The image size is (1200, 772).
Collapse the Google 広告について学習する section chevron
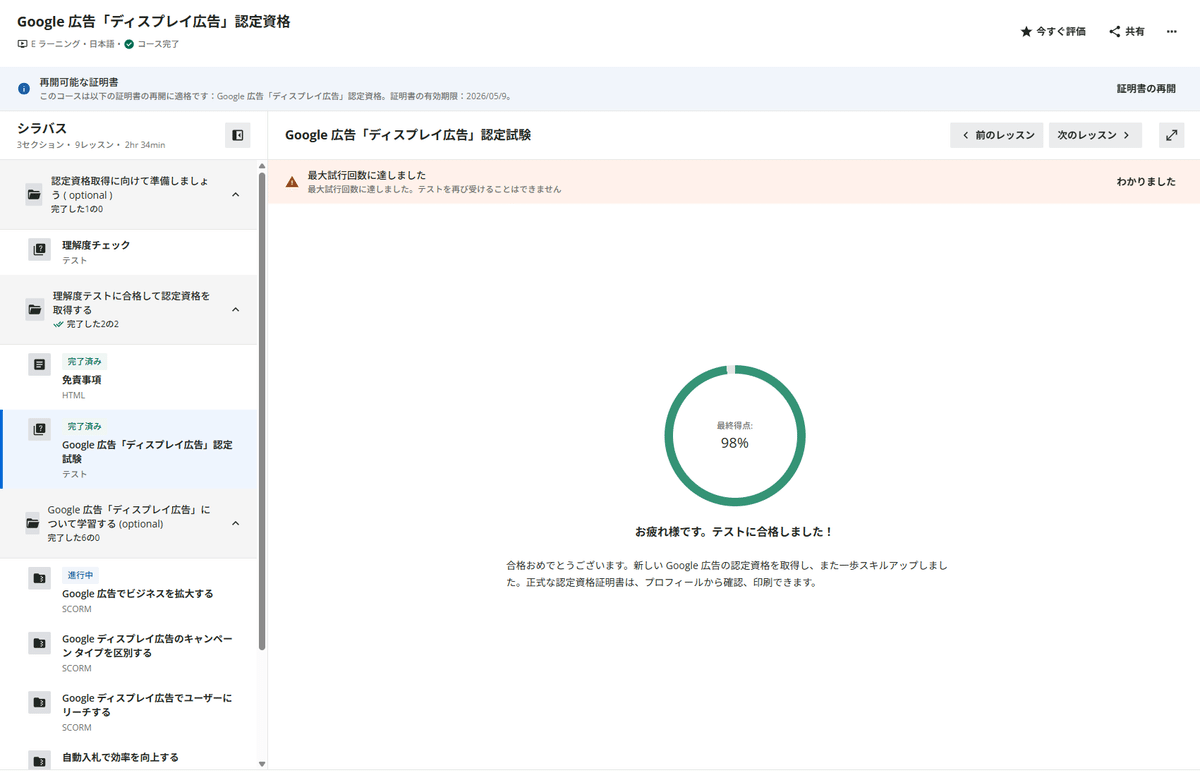tap(236, 523)
